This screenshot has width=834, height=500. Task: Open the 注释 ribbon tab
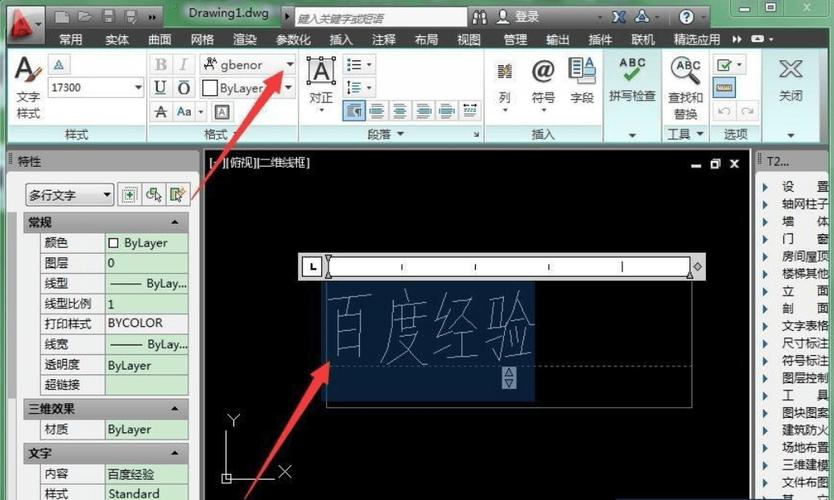[x=383, y=40]
